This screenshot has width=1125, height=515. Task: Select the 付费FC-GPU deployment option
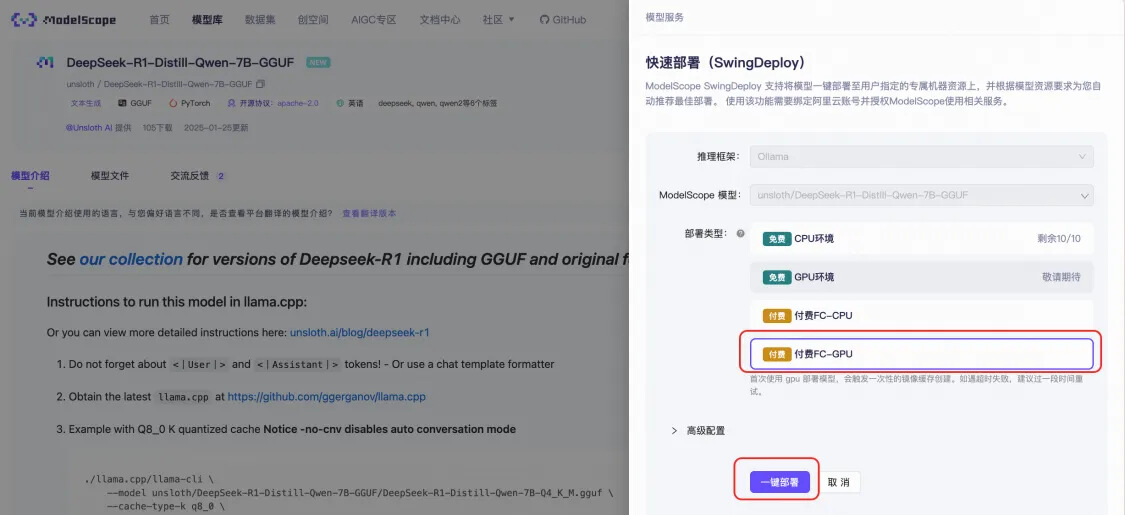pyautogui.click(x=921, y=354)
